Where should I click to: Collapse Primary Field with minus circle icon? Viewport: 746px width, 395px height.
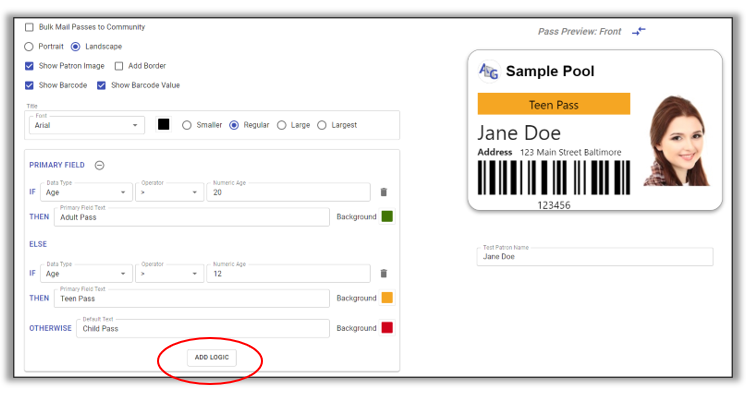click(x=99, y=165)
